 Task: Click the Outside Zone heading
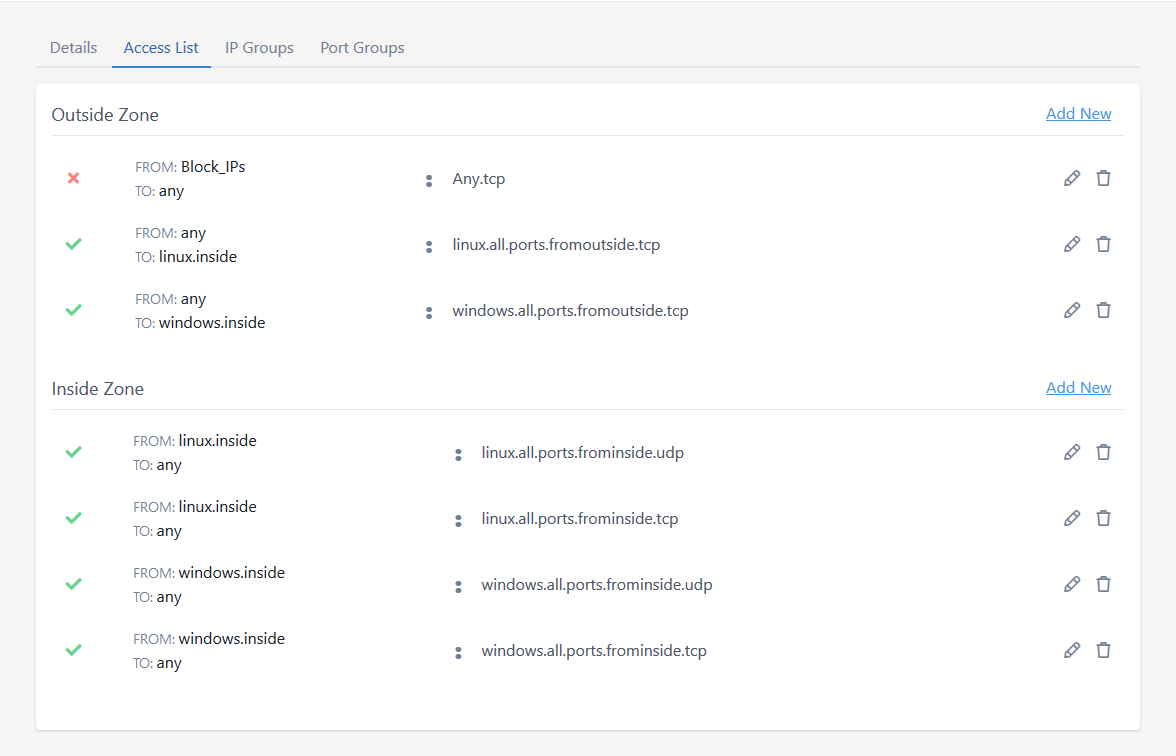(x=105, y=115)
